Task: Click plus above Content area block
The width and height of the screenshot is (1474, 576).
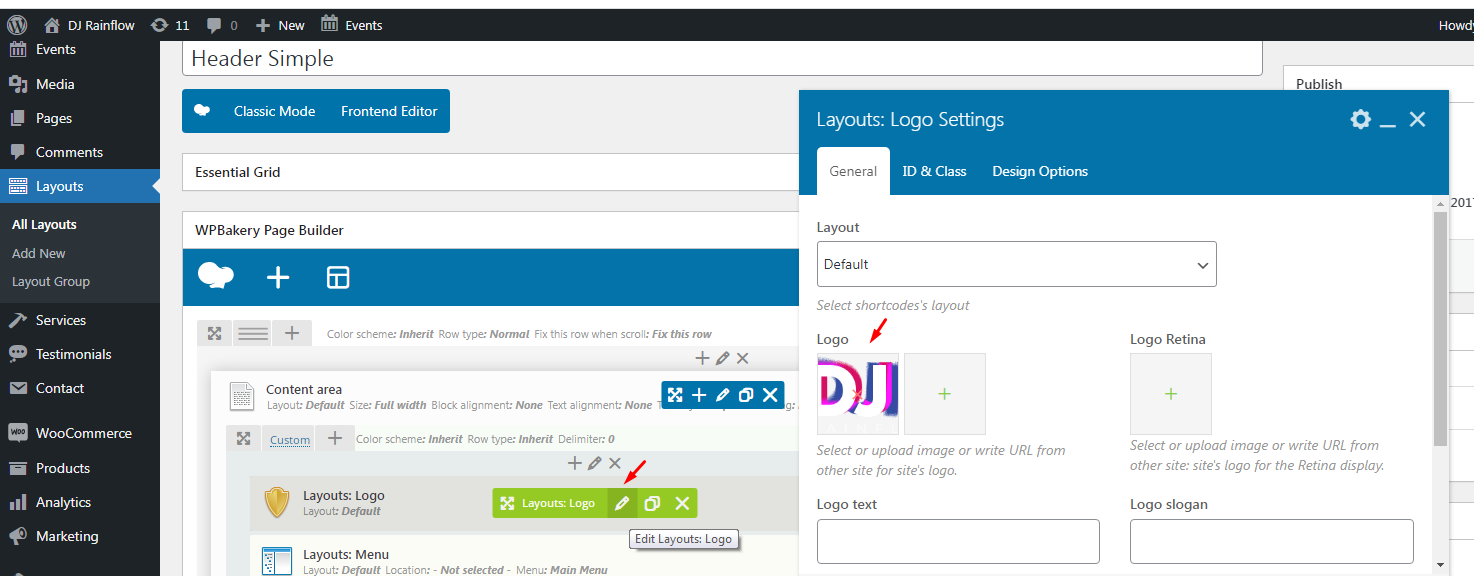Action: (702, 358)
